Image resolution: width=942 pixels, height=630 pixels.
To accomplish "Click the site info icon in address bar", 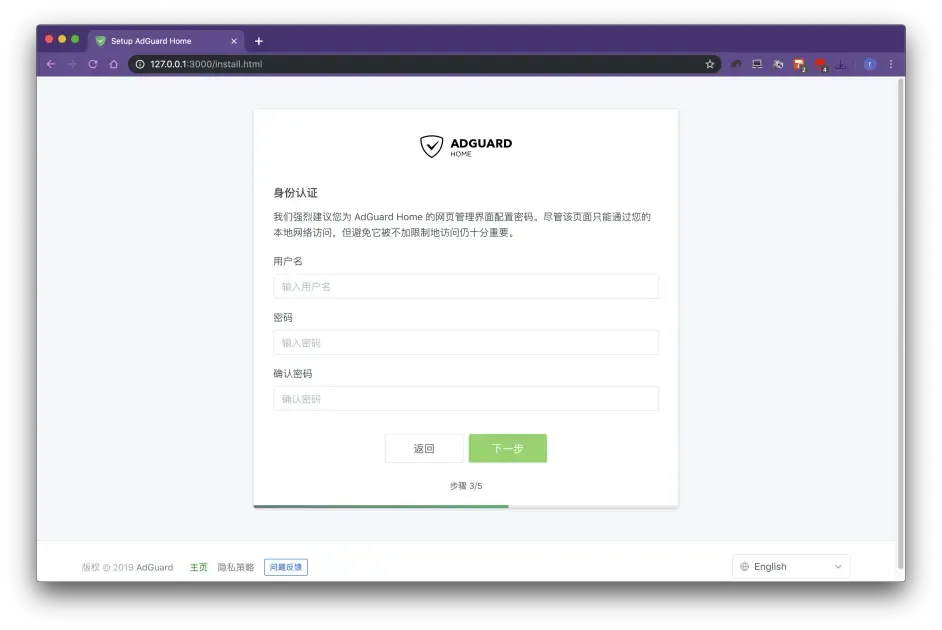I will tap(140, 64).
